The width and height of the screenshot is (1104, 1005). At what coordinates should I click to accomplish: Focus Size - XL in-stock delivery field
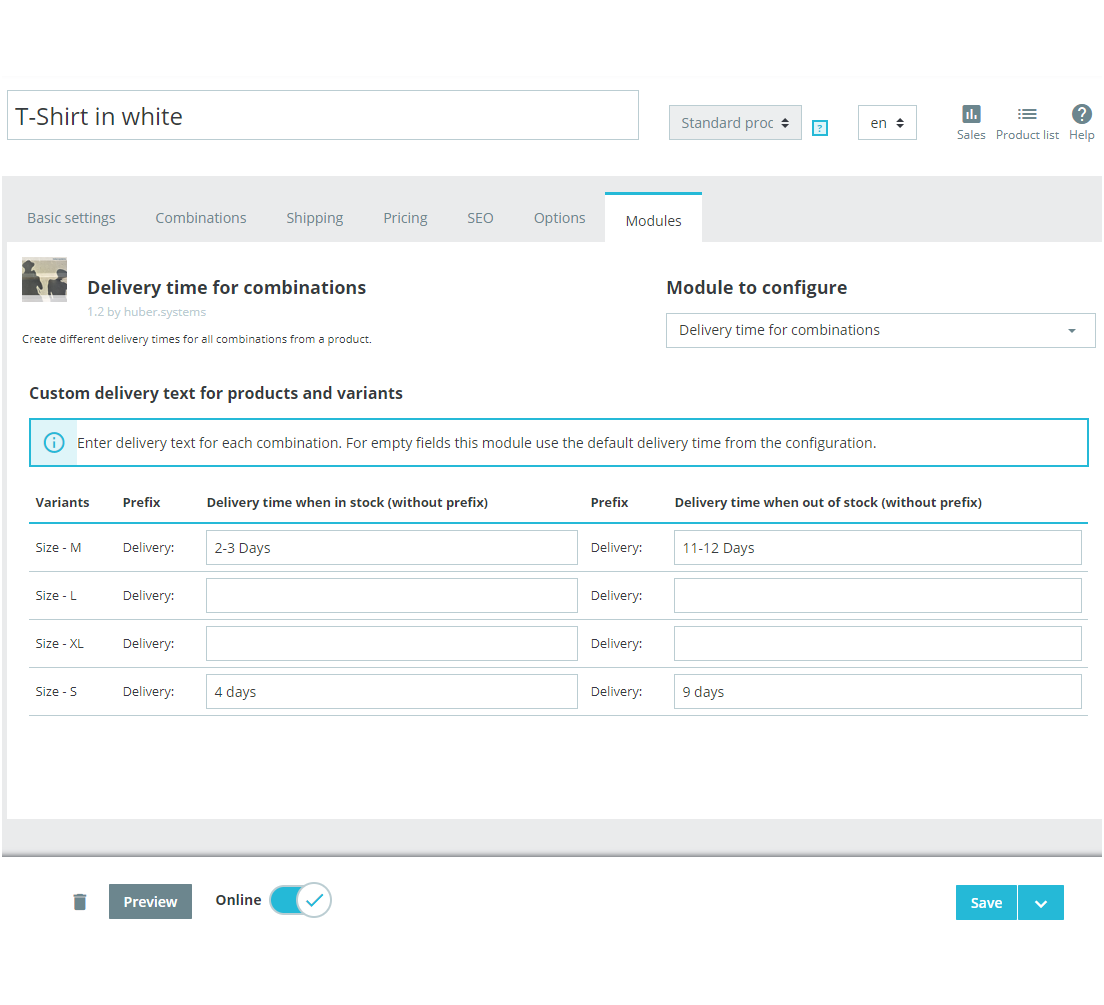391,644
